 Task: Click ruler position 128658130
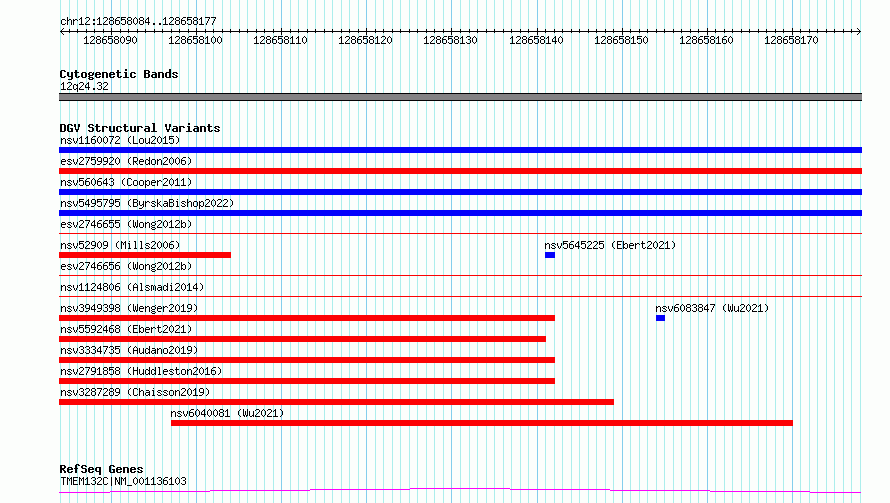(451, 40)
